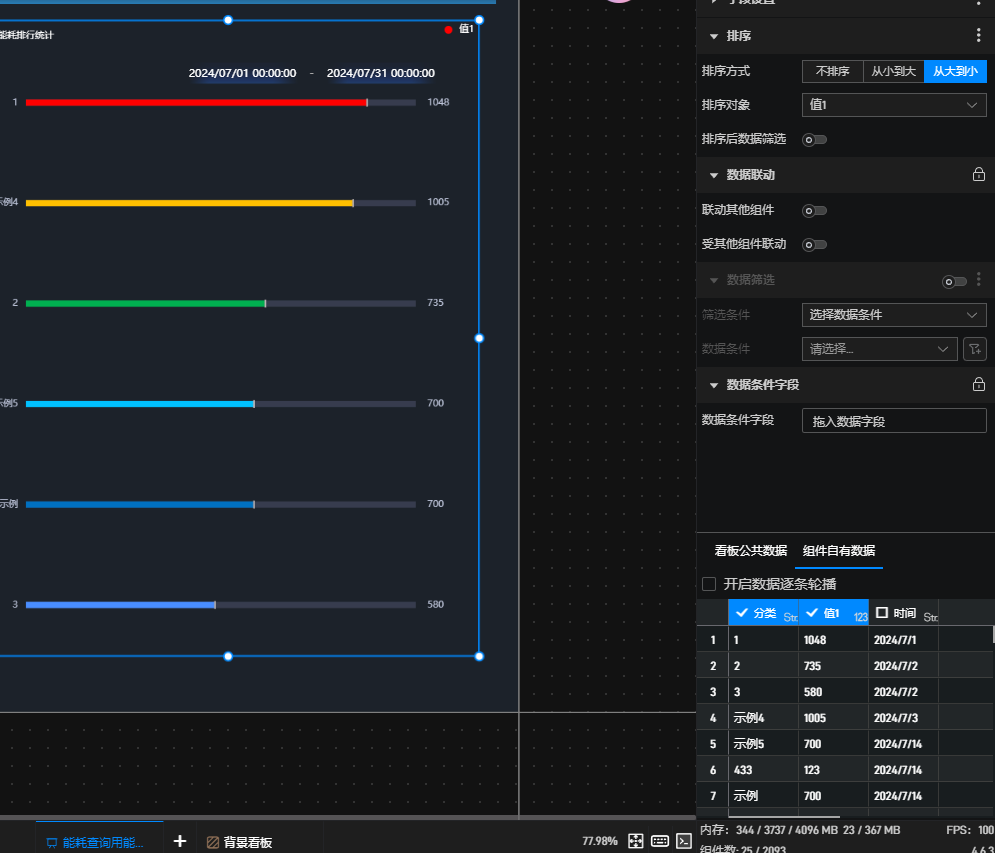Open the 排序 section more-options menu
This screenshot has width=995, height=853.
pos(978,36)
